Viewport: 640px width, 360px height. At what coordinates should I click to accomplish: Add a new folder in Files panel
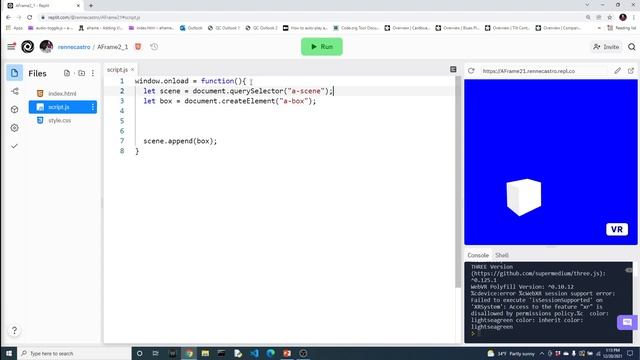coord(82,73)
